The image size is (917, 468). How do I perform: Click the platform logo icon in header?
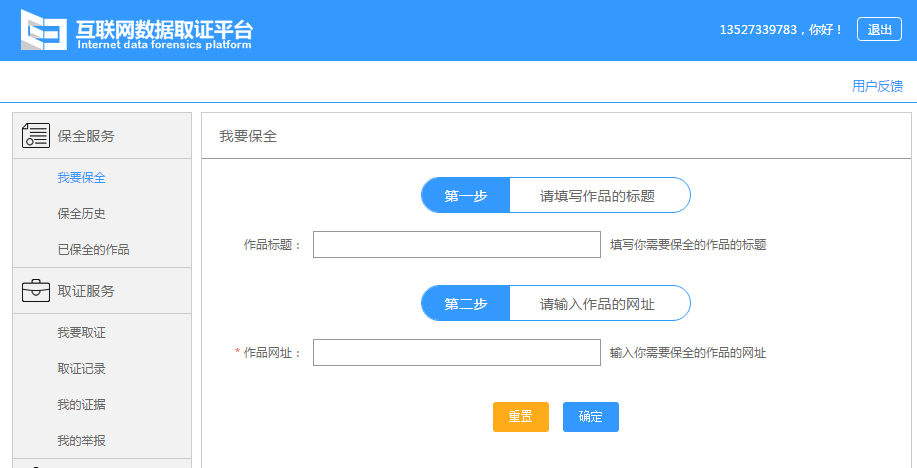[43, 29]
